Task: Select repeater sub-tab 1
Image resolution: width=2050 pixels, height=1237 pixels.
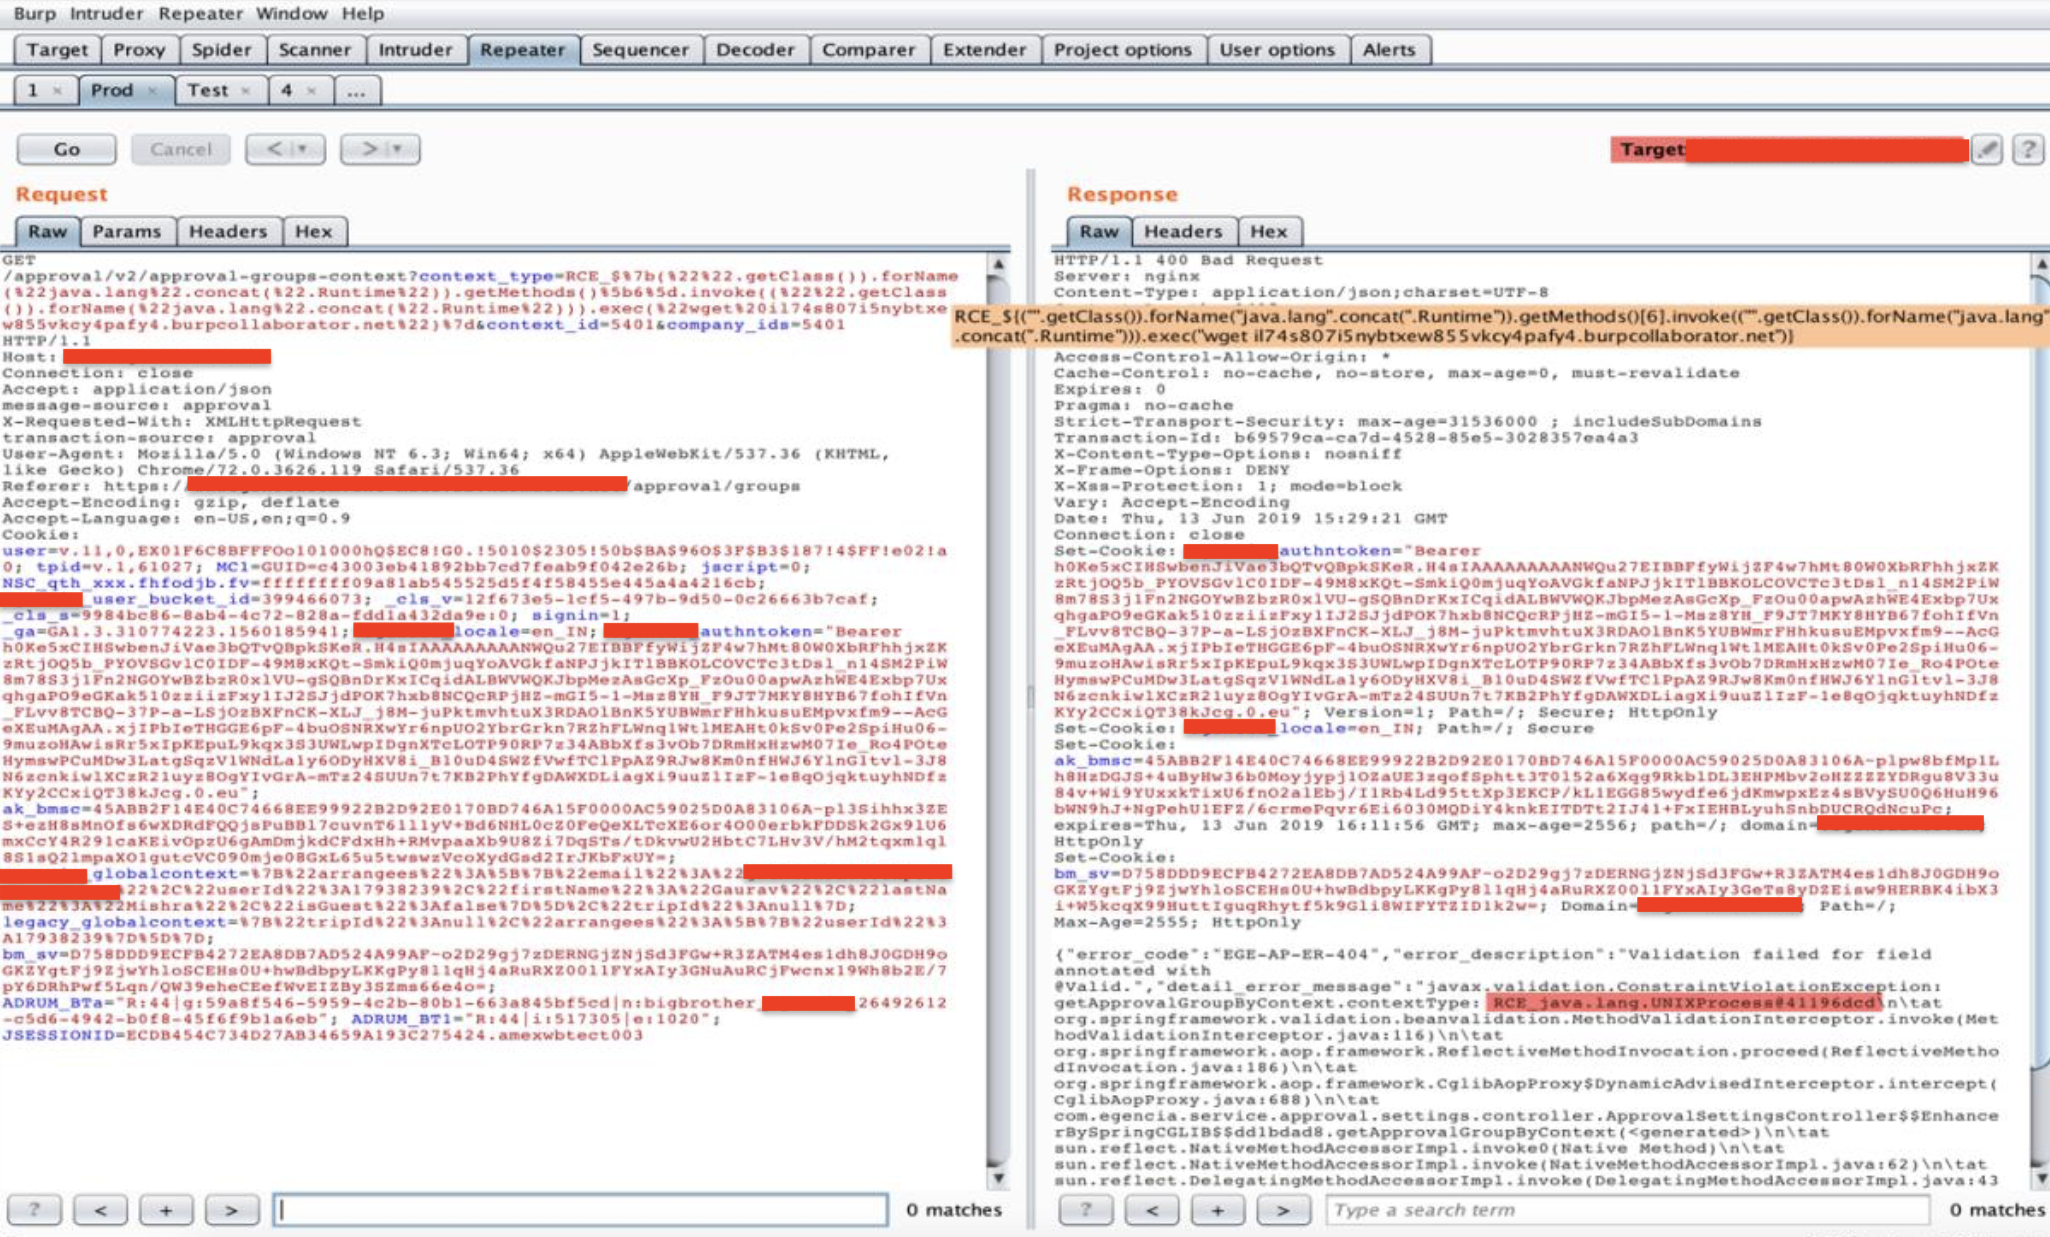Action: [x=33, y=90]
